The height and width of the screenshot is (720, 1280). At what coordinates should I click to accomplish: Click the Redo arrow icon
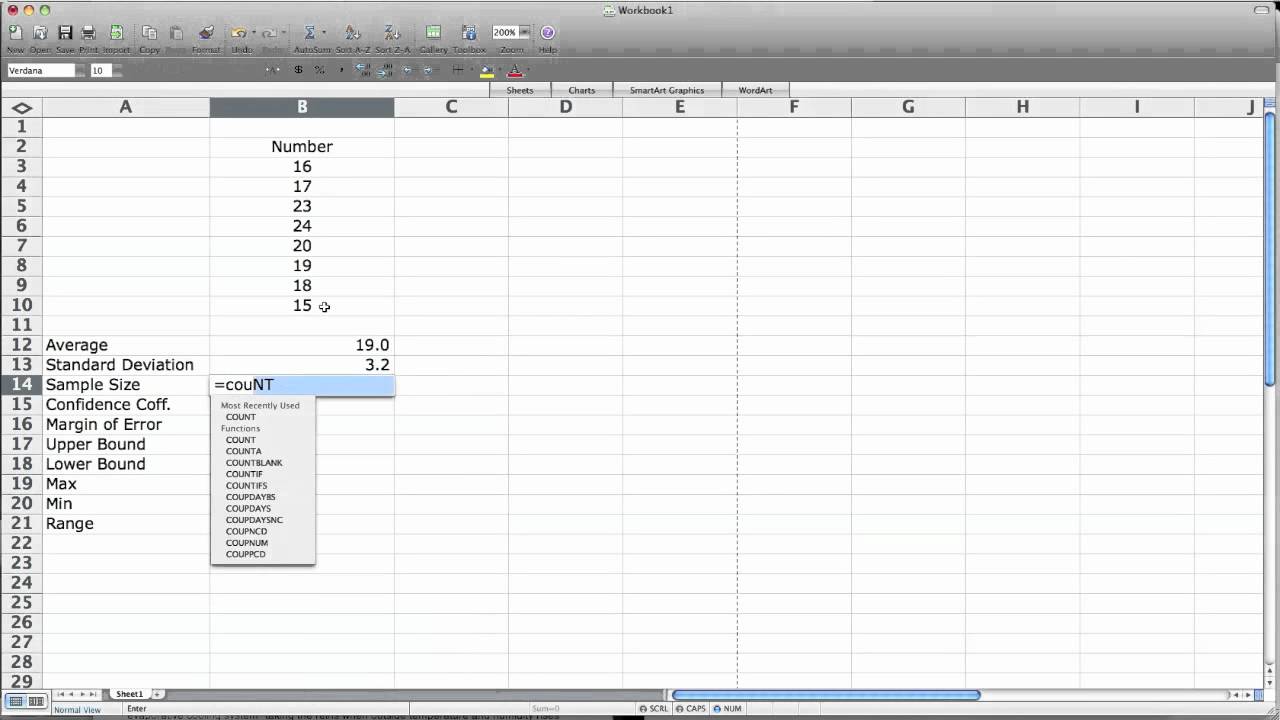(268, 33)
